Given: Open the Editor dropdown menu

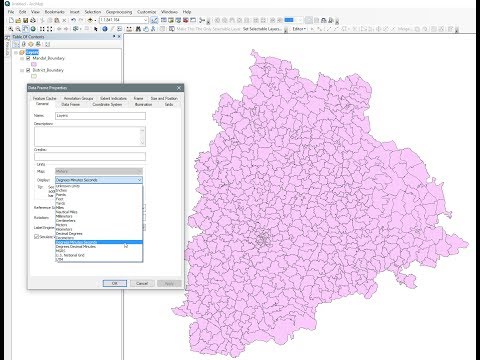Looking at the screenshot, I should [x=299, y=29].
